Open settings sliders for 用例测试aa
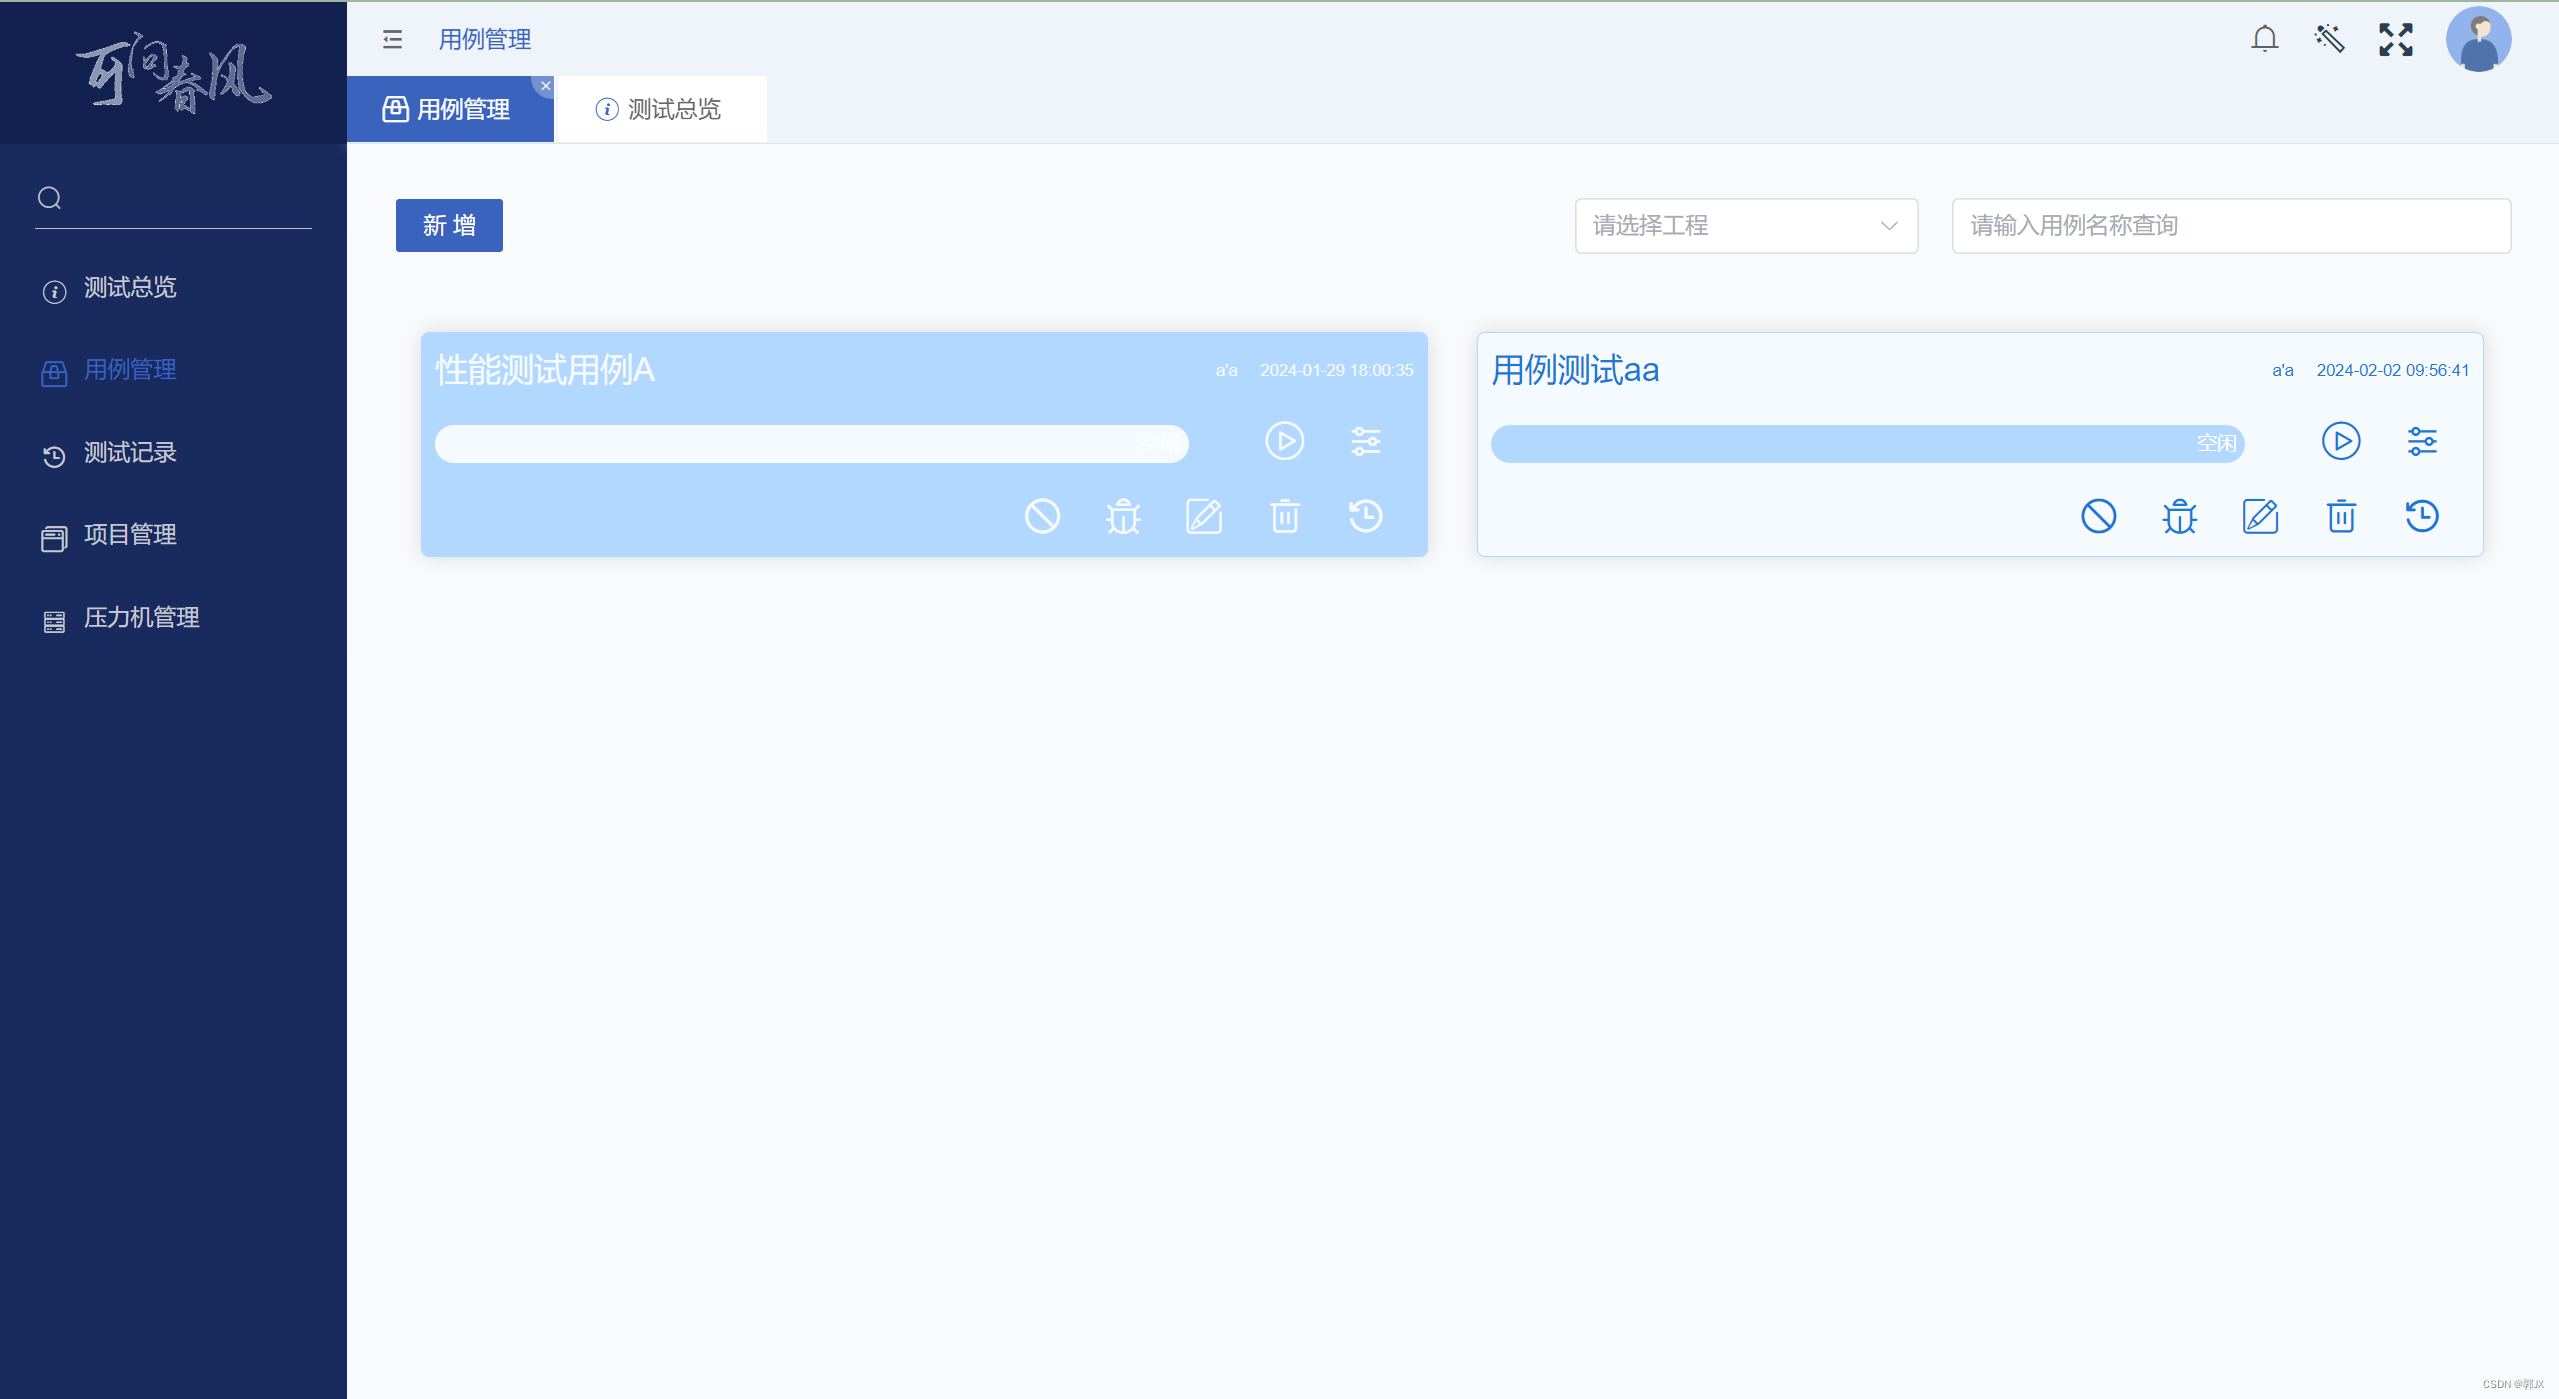This screenshot has height=1399, width=2559. [2421, 441]
